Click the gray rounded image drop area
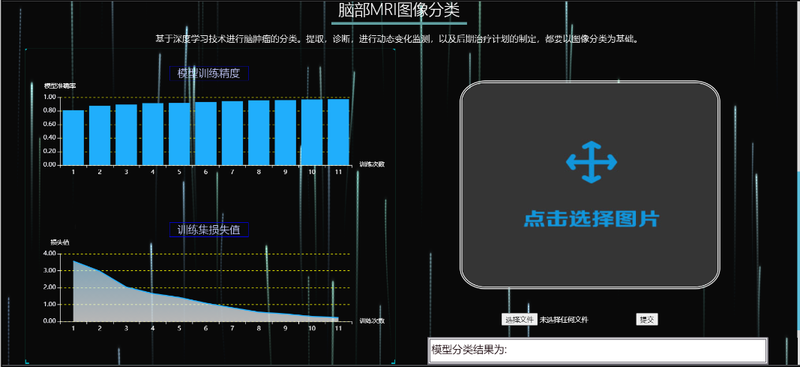This screenshot has height=367, width=800. point(590,184)
